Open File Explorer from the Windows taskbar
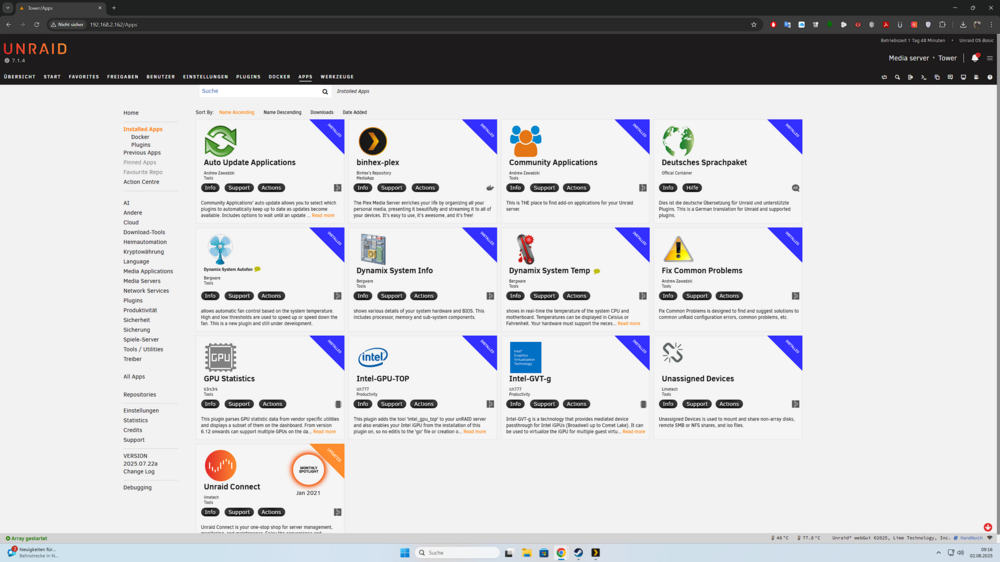The width and height of the screenshot is (1000, 562). 526,553
